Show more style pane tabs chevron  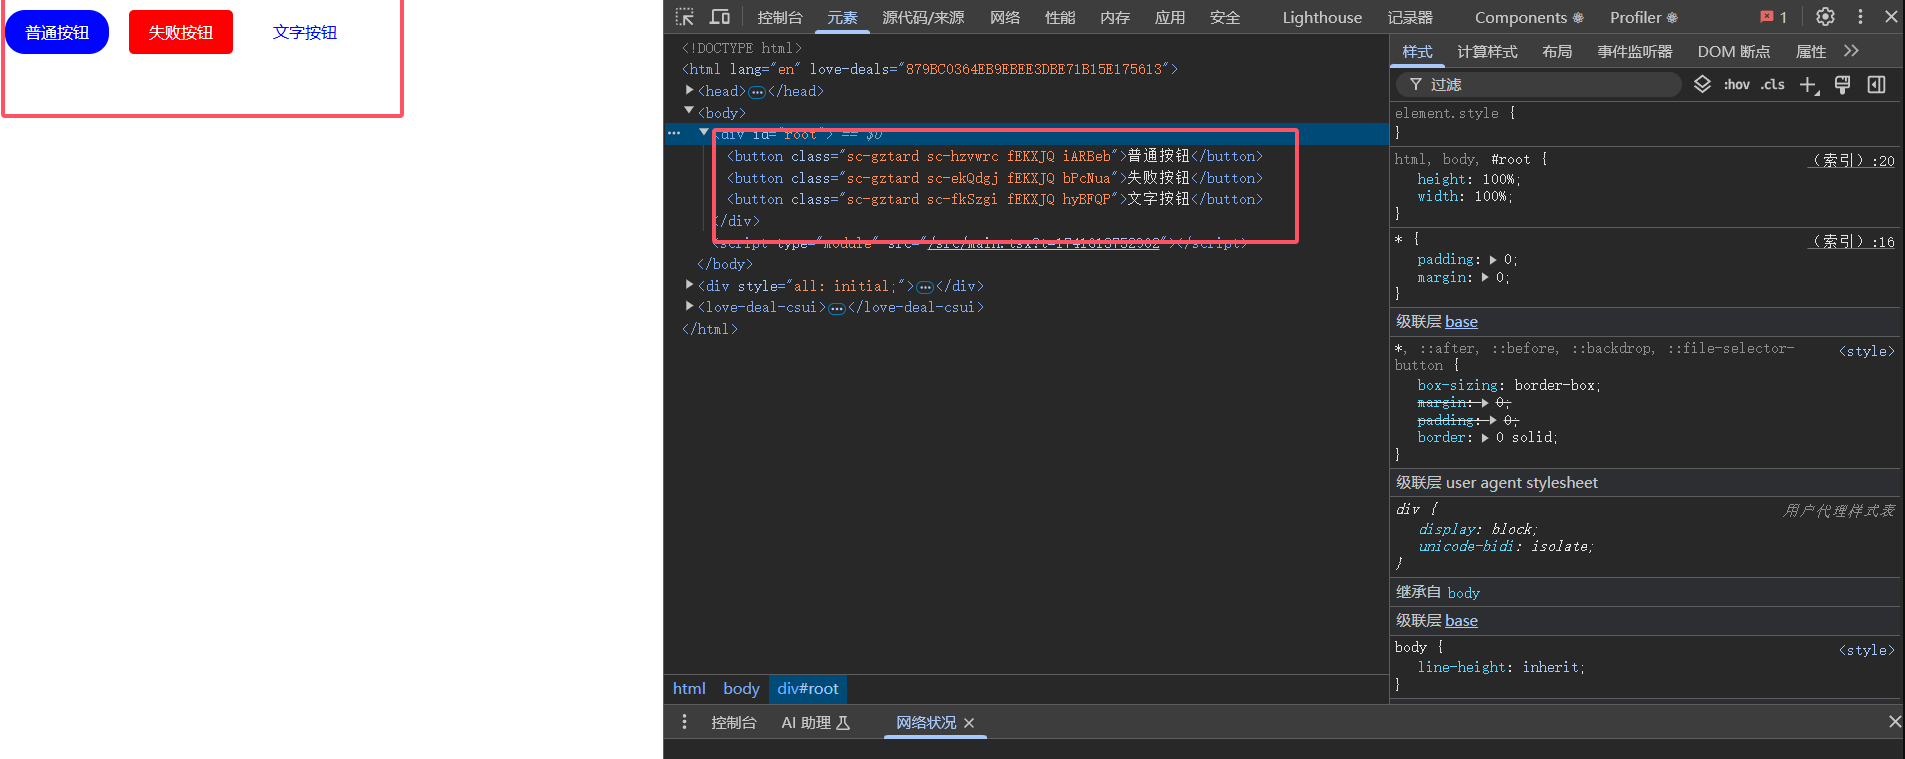[1851, 51]
